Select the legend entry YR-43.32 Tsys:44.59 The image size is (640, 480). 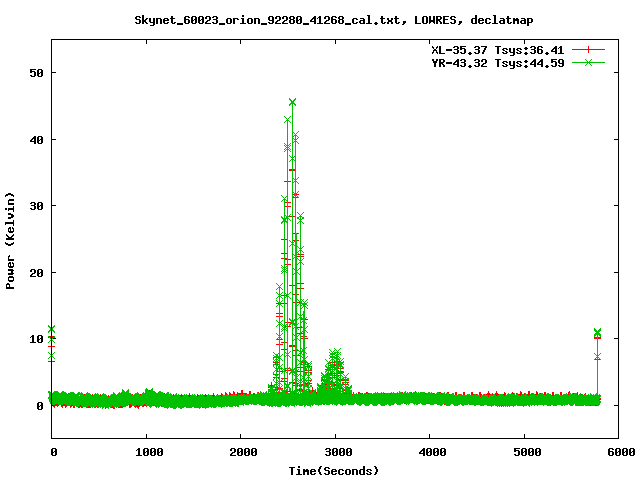(x=498, y=63)
